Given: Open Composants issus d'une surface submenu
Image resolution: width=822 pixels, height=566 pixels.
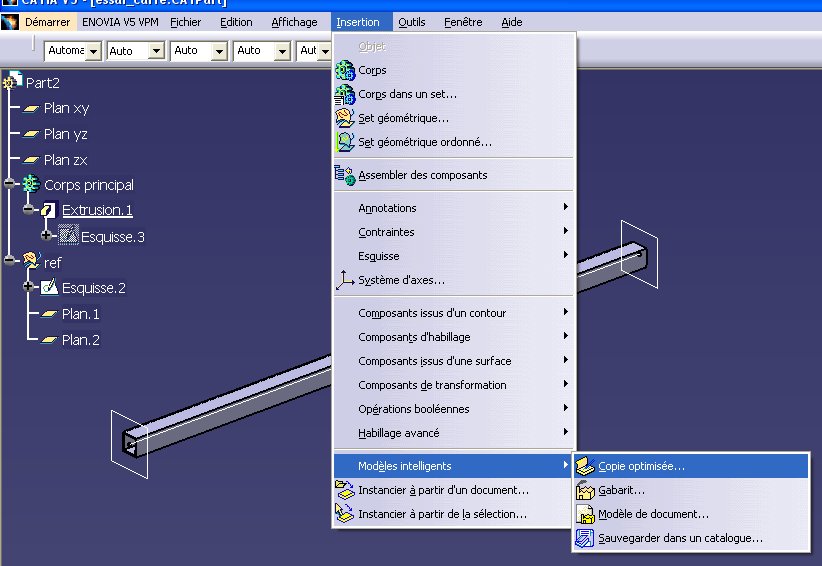Looking at the screenshot, I should pos(454,361).
